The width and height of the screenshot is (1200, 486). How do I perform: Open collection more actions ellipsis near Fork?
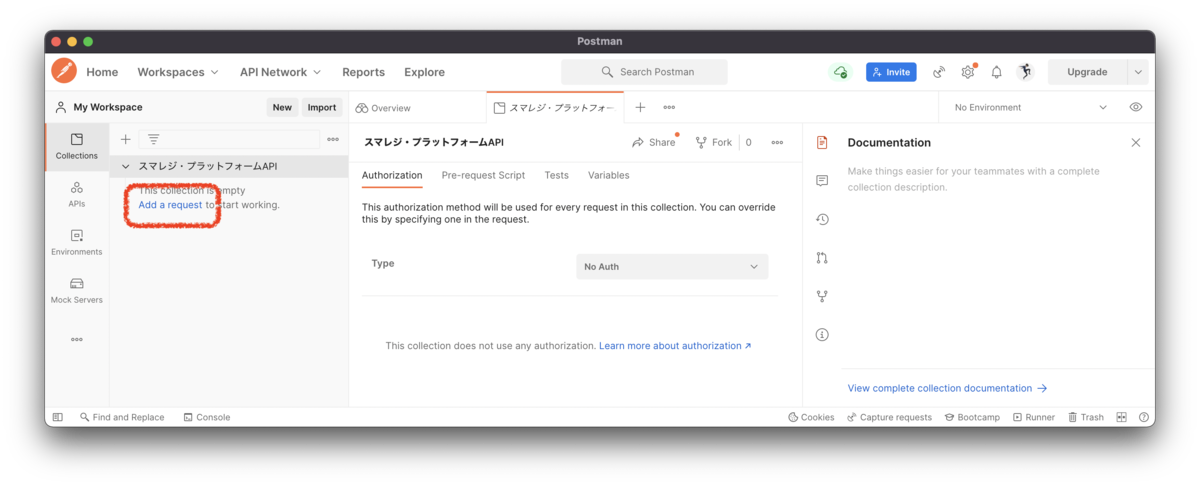pyautogui.click(x=777, y=143)
